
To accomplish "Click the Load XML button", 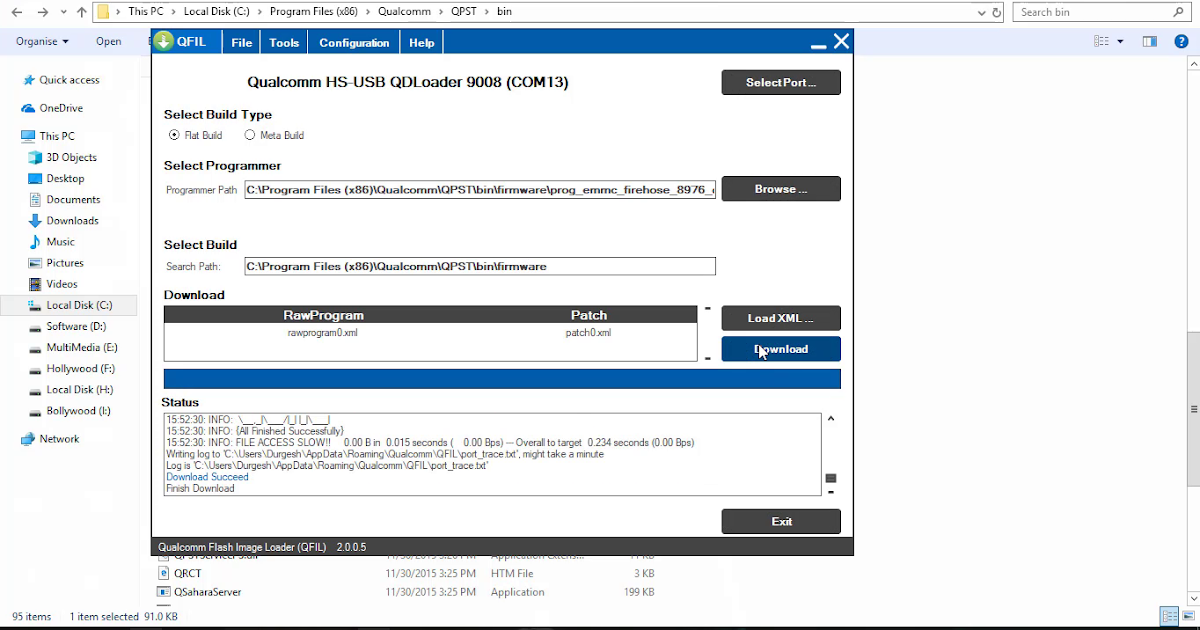I will [781, 318].
